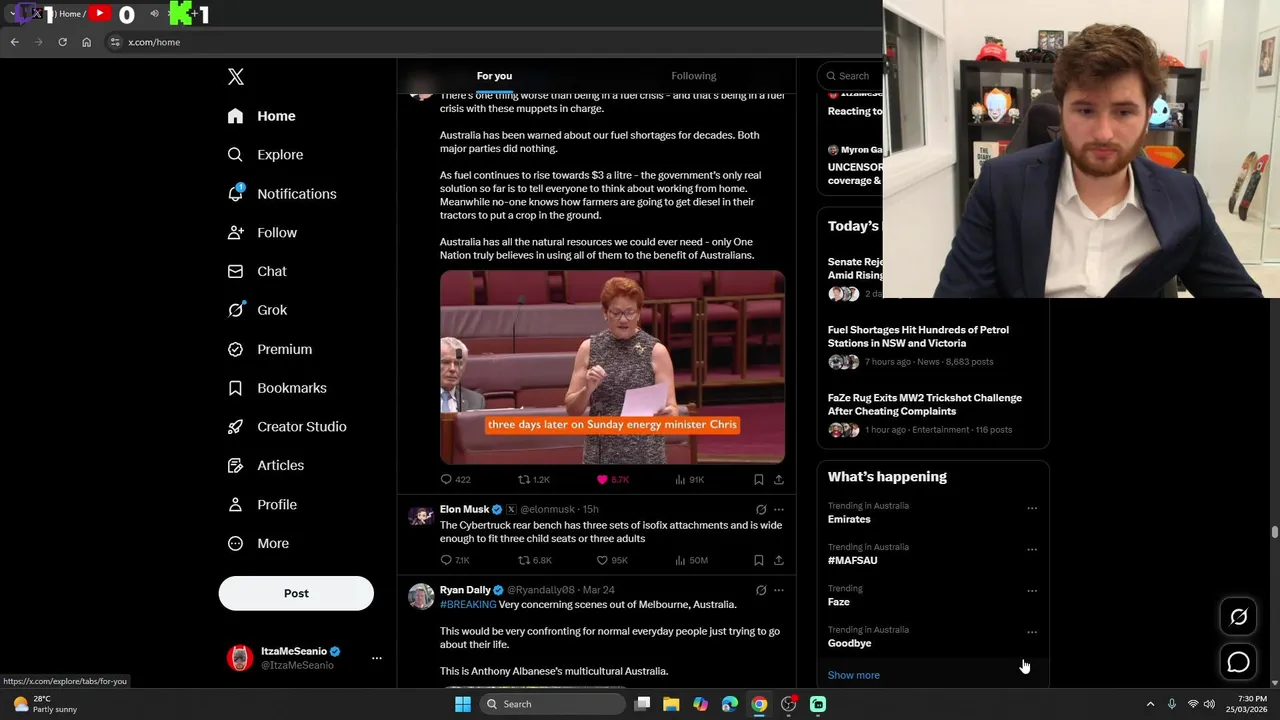Screen dimensions: 1280x720
Task: Switch to the For you tab
Action: (x=494, y=76)
